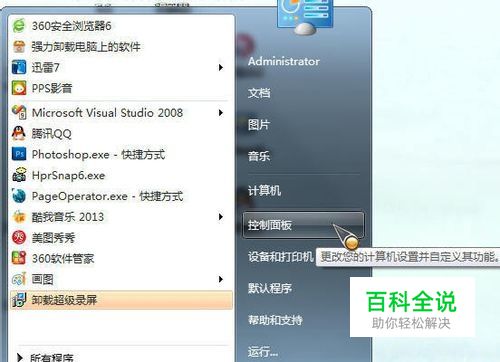
Task: Click the 卸载超级录屏 icon
Action: click(19, 300)
